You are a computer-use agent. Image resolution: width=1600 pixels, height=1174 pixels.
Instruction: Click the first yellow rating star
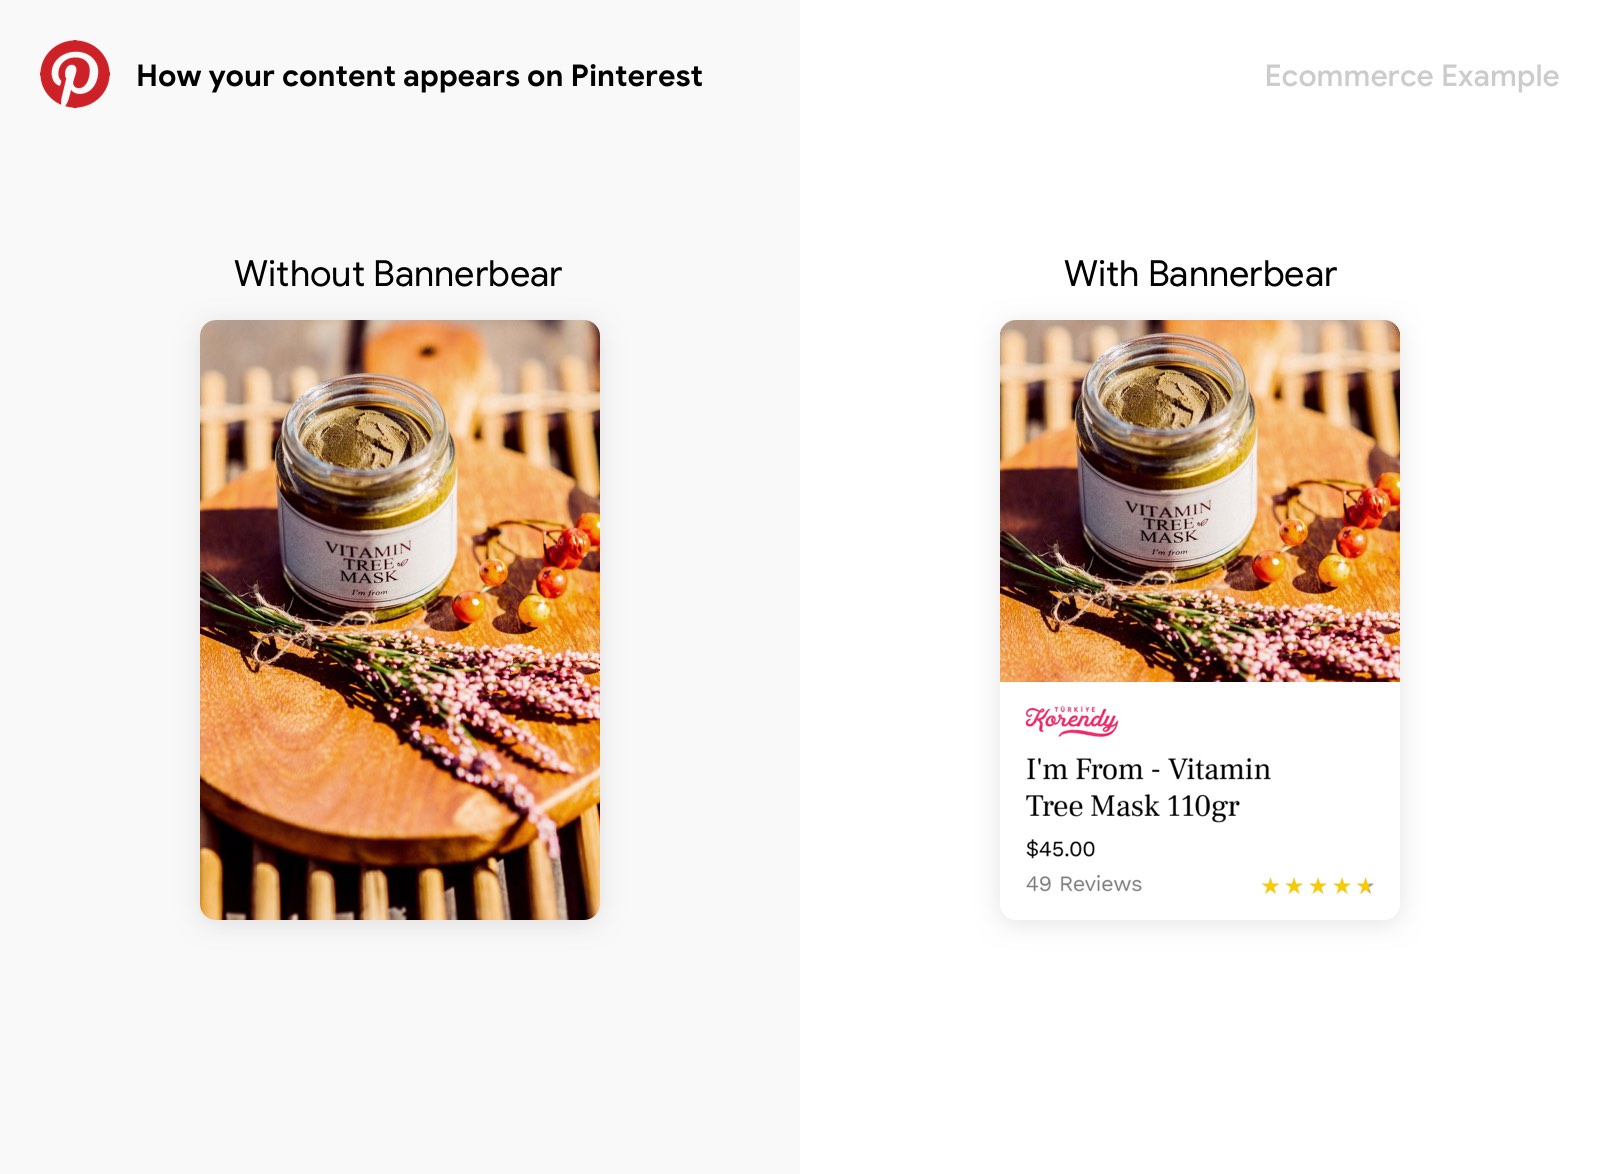point(1270,886)
